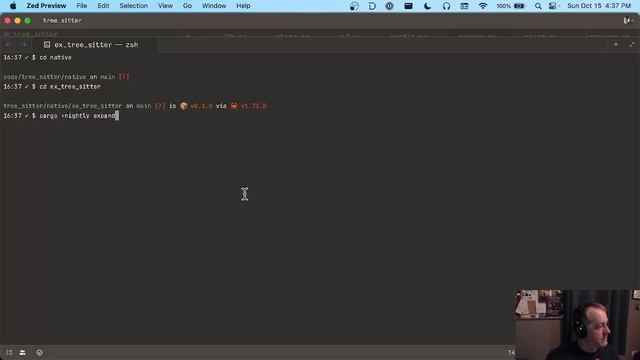Open the Help menu
The height and width of the screenshot is (360, 640).
(243, 6)
